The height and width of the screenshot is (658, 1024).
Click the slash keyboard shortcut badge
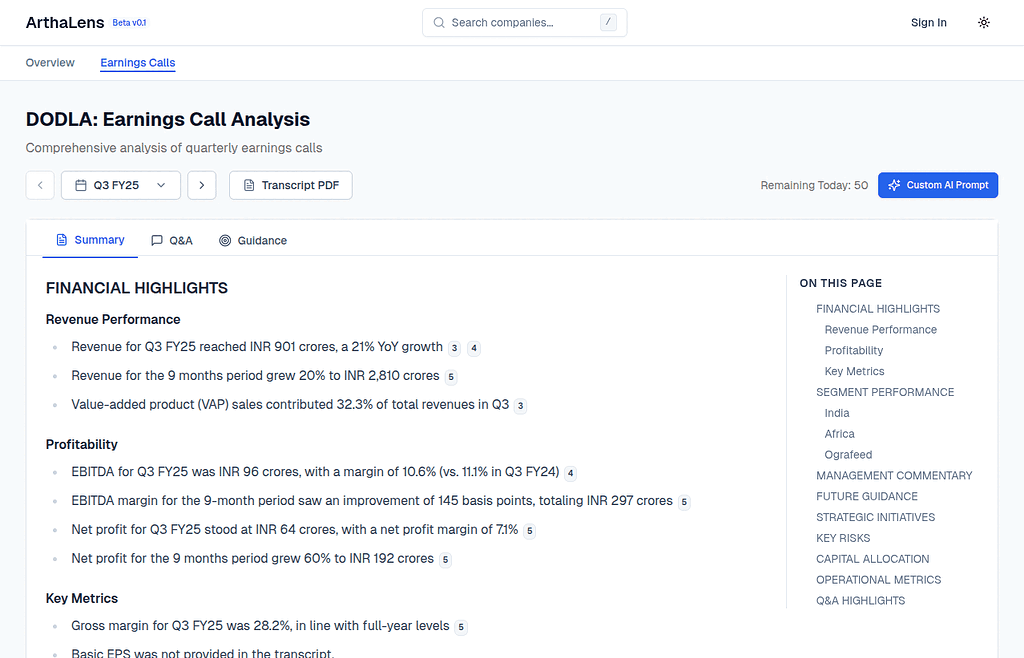[608, 23]
